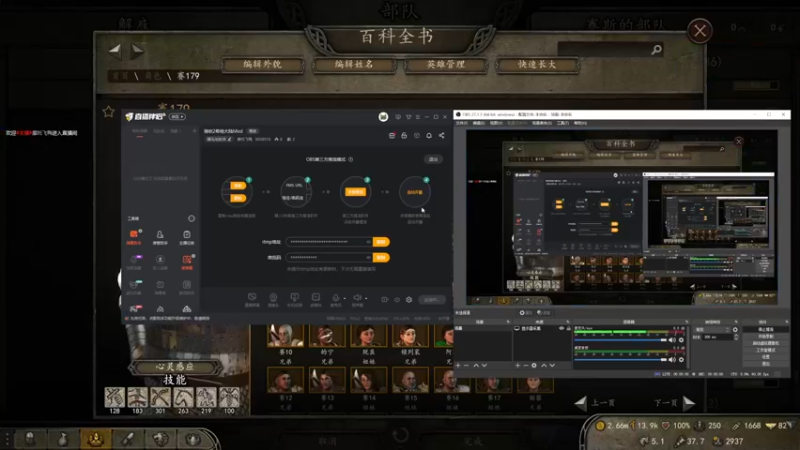Image resolution: width=800 pixels, height=450 pixels.
Task: Reveal rtmp address via eye icon
Action: click(x=368, y=242)
